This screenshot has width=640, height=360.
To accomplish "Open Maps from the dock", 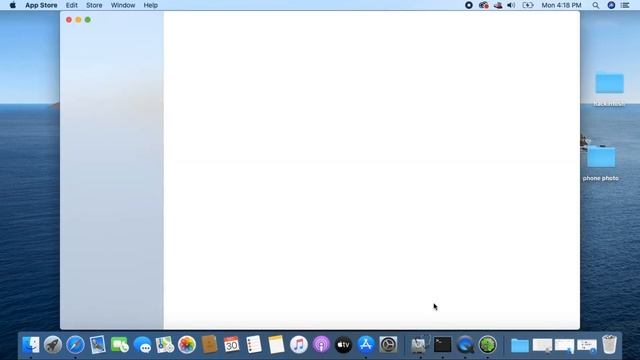I will pyautogui.click(x=165, y=345).
